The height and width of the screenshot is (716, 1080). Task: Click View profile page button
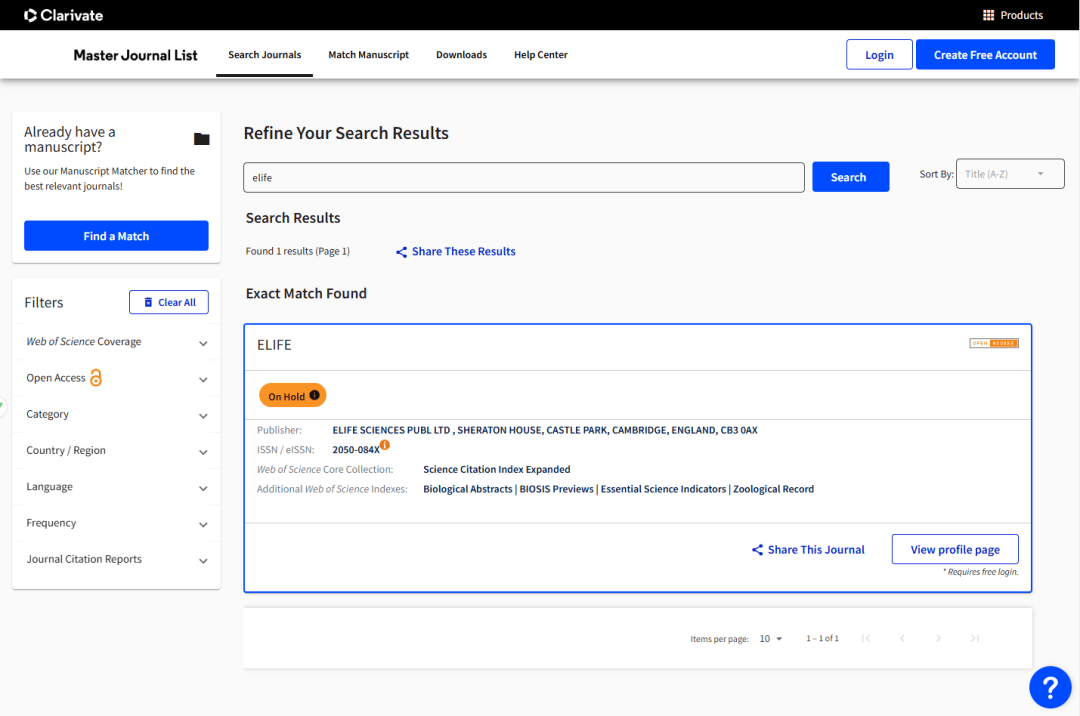pos(954,550)
